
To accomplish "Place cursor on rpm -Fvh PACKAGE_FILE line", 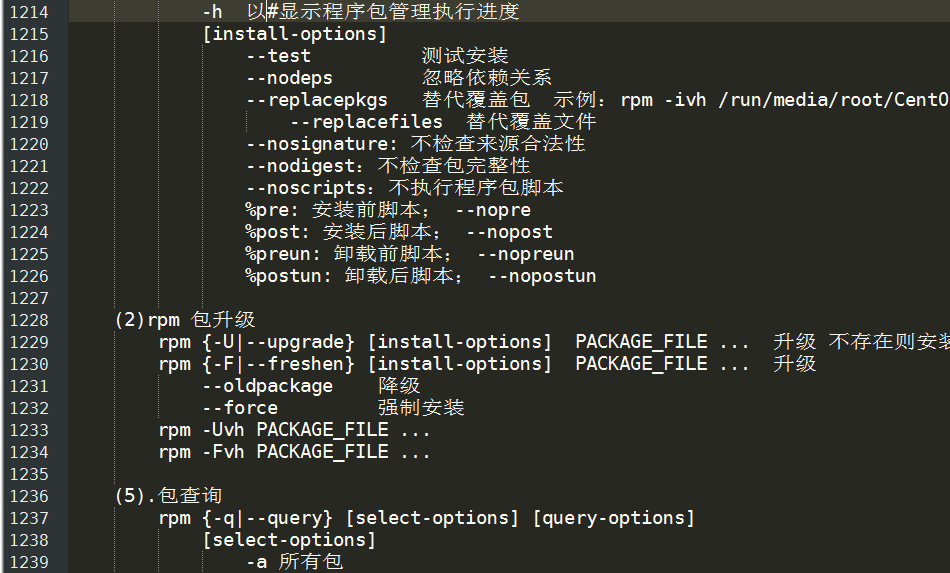I will pyautogui.click(x=294, y=452).
